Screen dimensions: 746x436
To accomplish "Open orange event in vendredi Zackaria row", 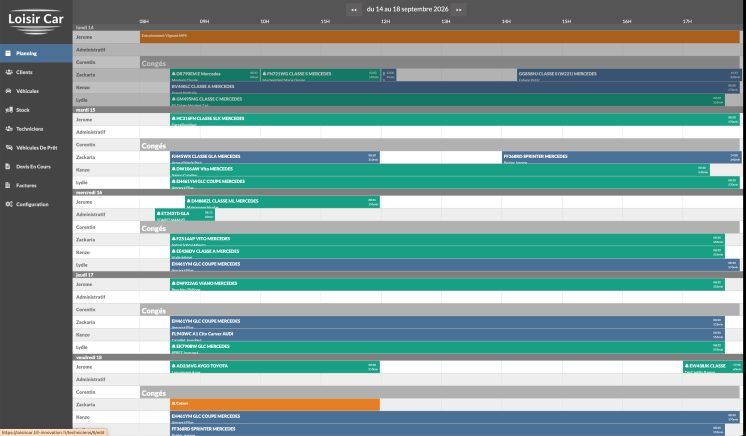I will [x=275, y=405].
